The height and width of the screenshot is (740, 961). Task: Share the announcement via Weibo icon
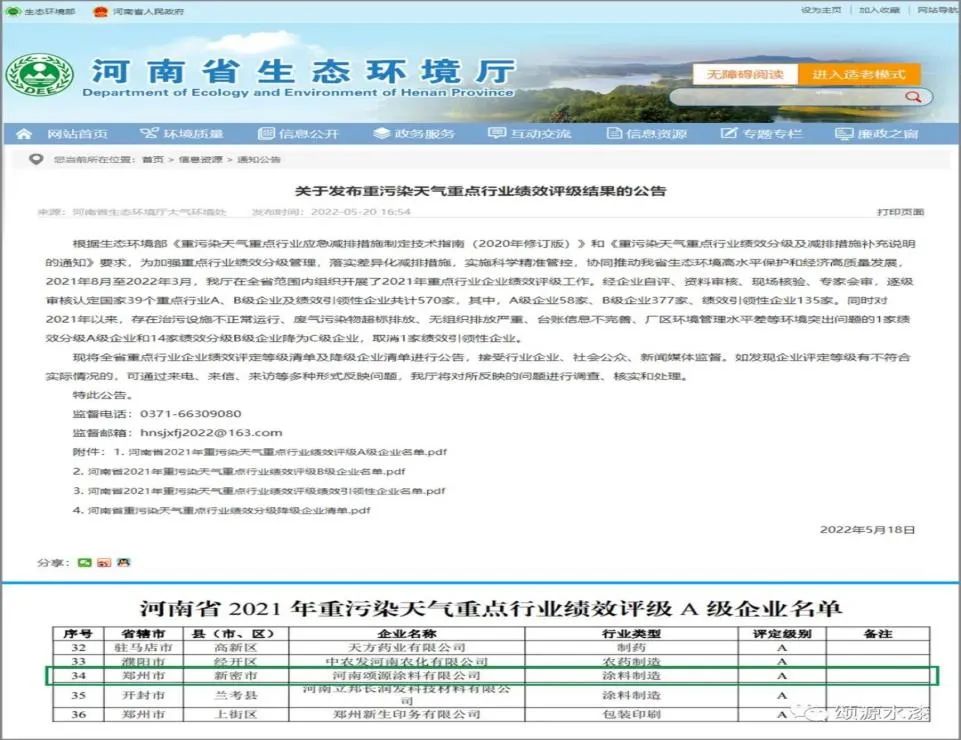[x=104, y=562]
